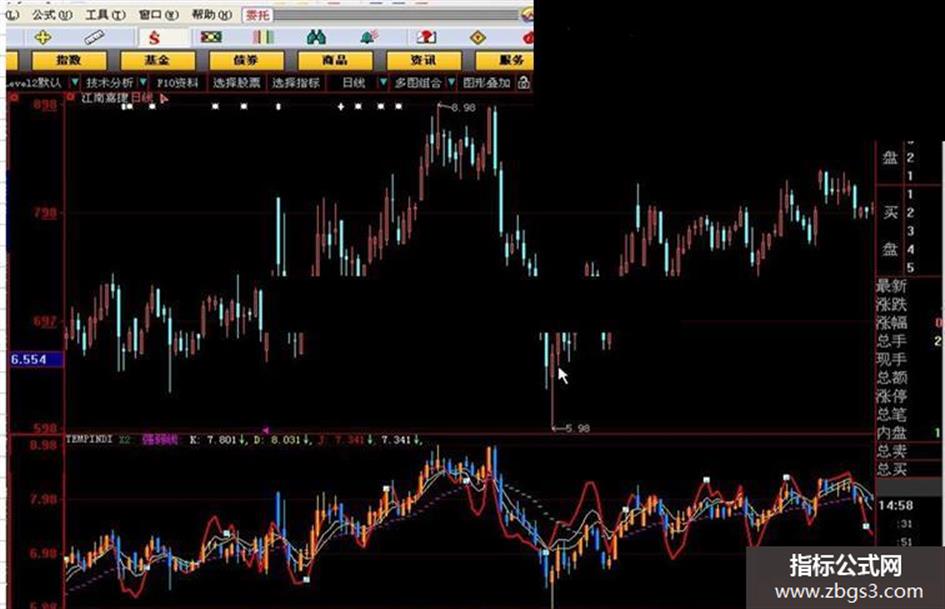Click the Level2默认 toolbar button

[36, 83]
